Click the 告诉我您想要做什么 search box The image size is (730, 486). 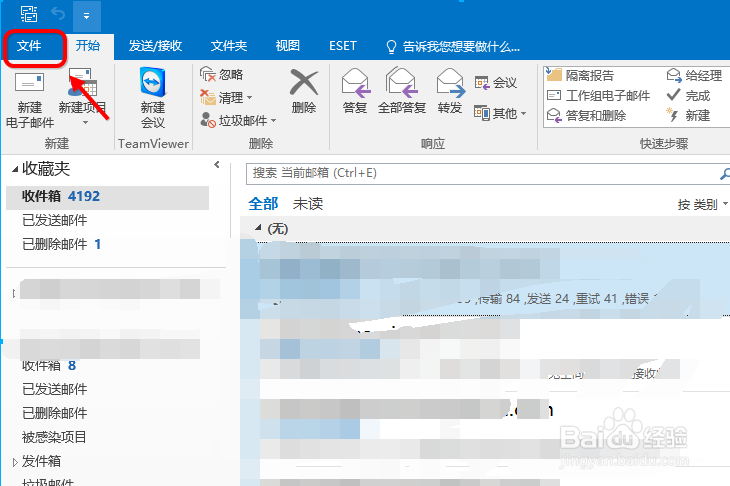click(453, 47)
